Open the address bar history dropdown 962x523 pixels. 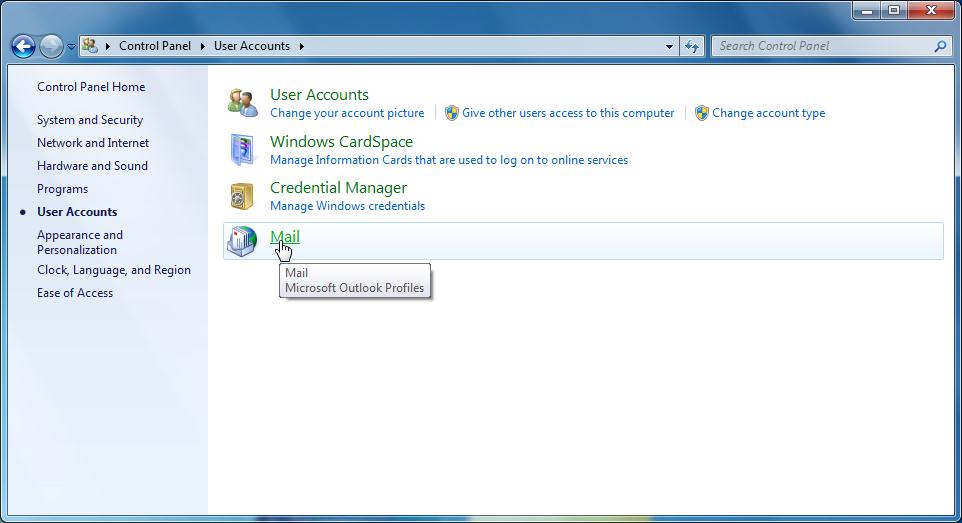click(x=669, y=47)
